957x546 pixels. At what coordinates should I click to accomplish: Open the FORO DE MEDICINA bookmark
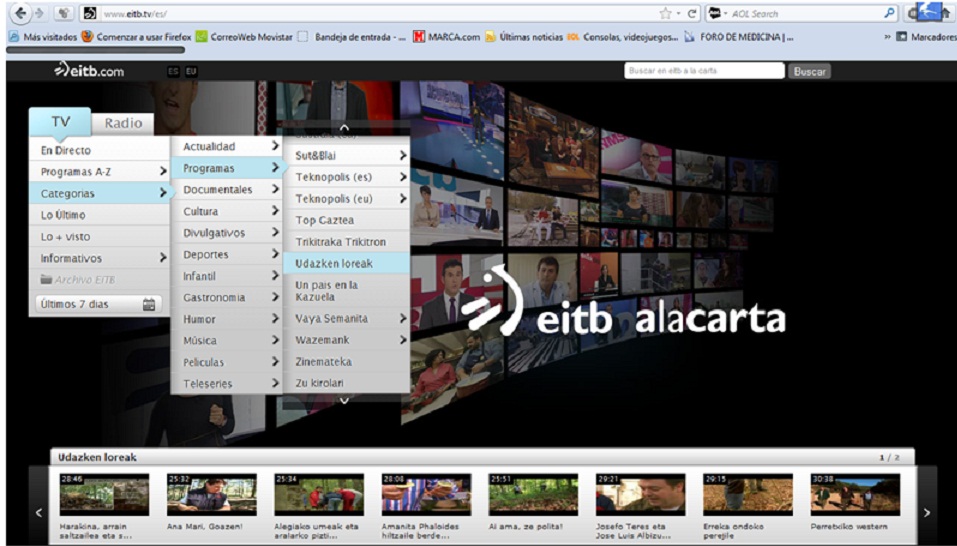point(739,37)
